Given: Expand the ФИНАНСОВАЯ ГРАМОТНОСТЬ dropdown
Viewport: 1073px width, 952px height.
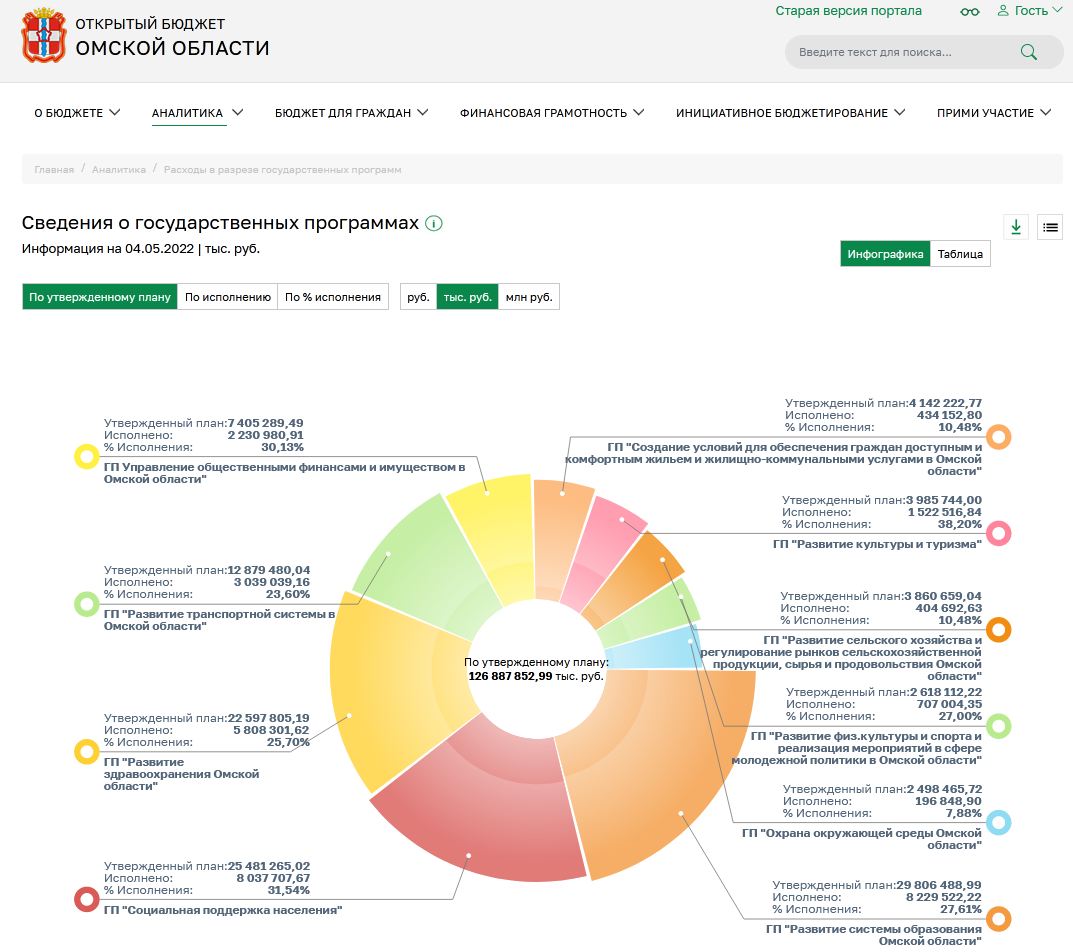Looking at the screenshot, I should (552, 113).
